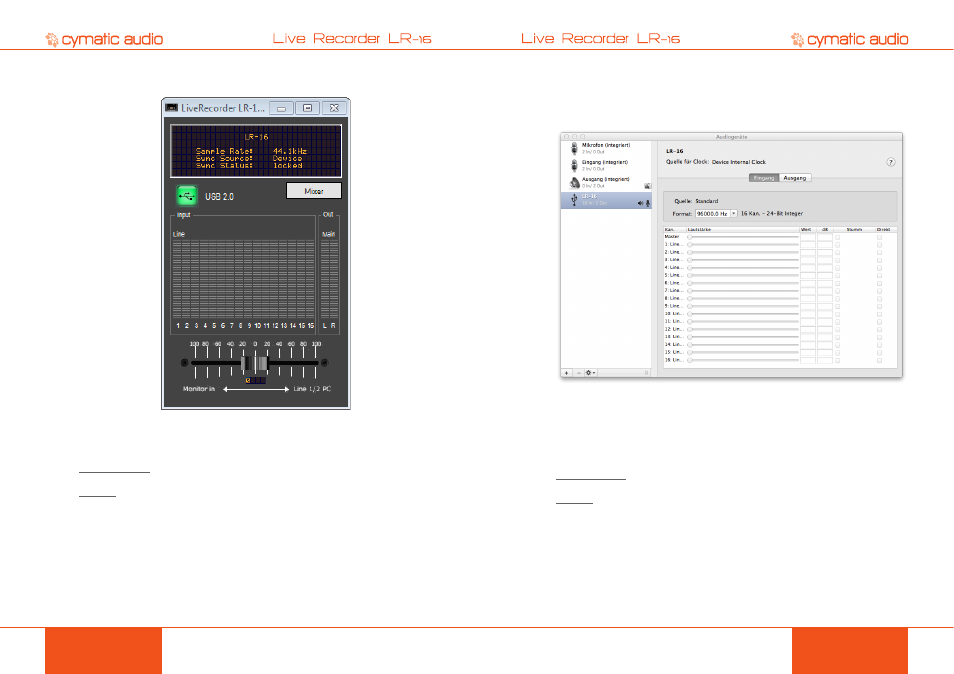Viewport: 954px width, 674px height.
Task: Click the Direkt column header
Action: coord(885,229)
